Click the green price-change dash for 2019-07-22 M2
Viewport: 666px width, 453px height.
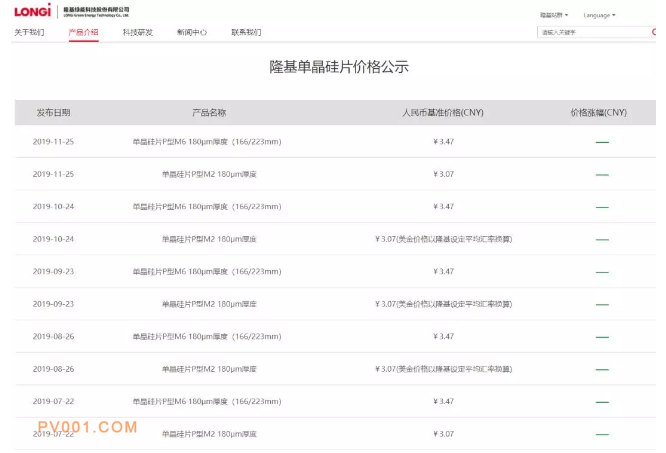click(602, 434)
